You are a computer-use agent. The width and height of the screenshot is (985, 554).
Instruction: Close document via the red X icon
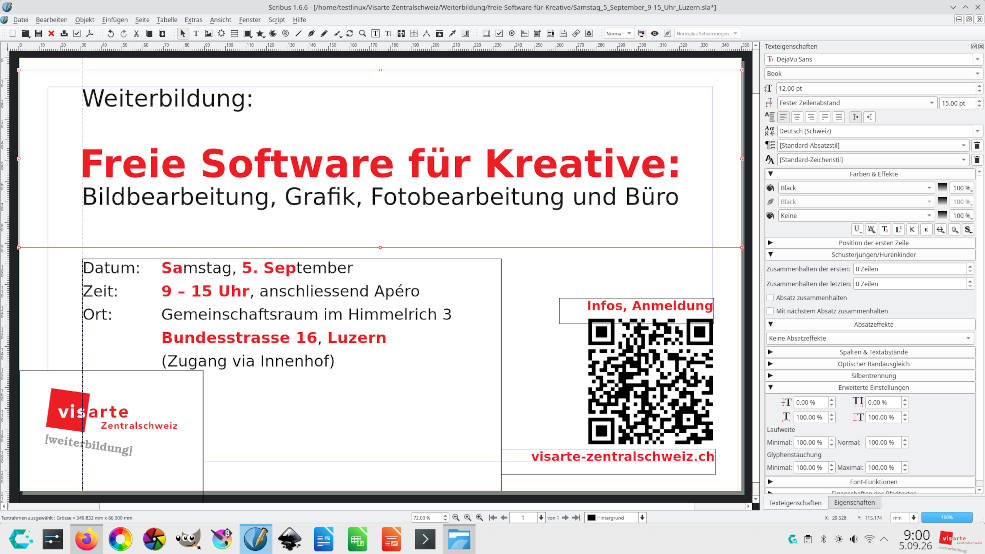(x=51, y=33)
